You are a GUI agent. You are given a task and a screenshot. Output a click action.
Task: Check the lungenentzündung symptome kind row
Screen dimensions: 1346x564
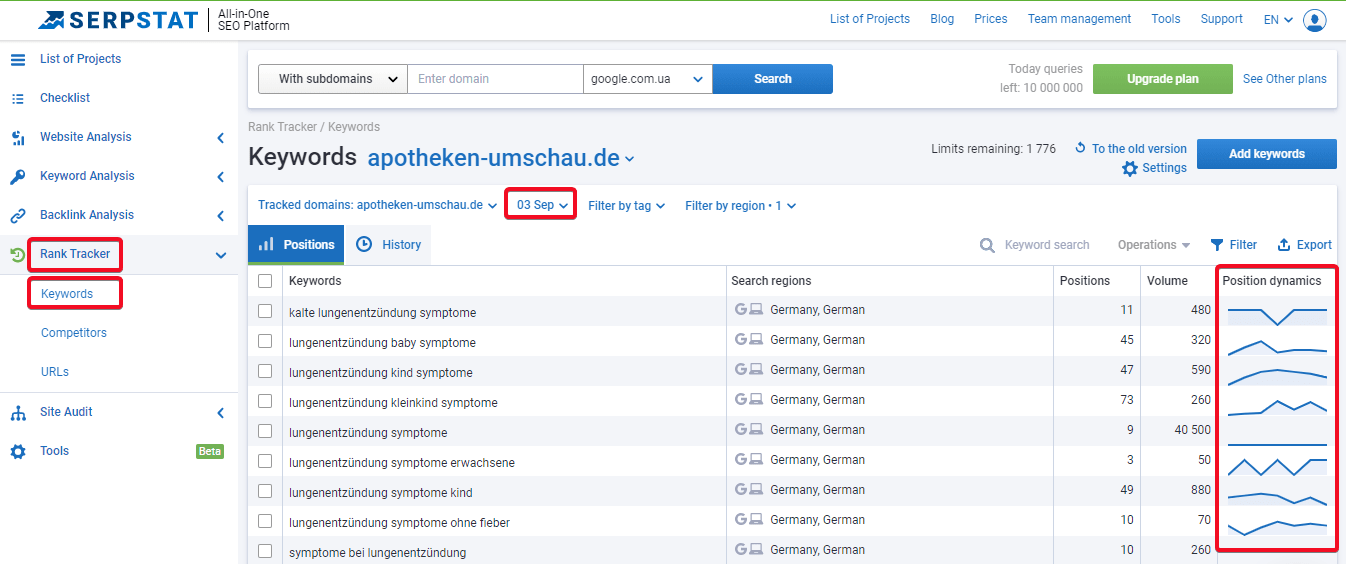265,491
